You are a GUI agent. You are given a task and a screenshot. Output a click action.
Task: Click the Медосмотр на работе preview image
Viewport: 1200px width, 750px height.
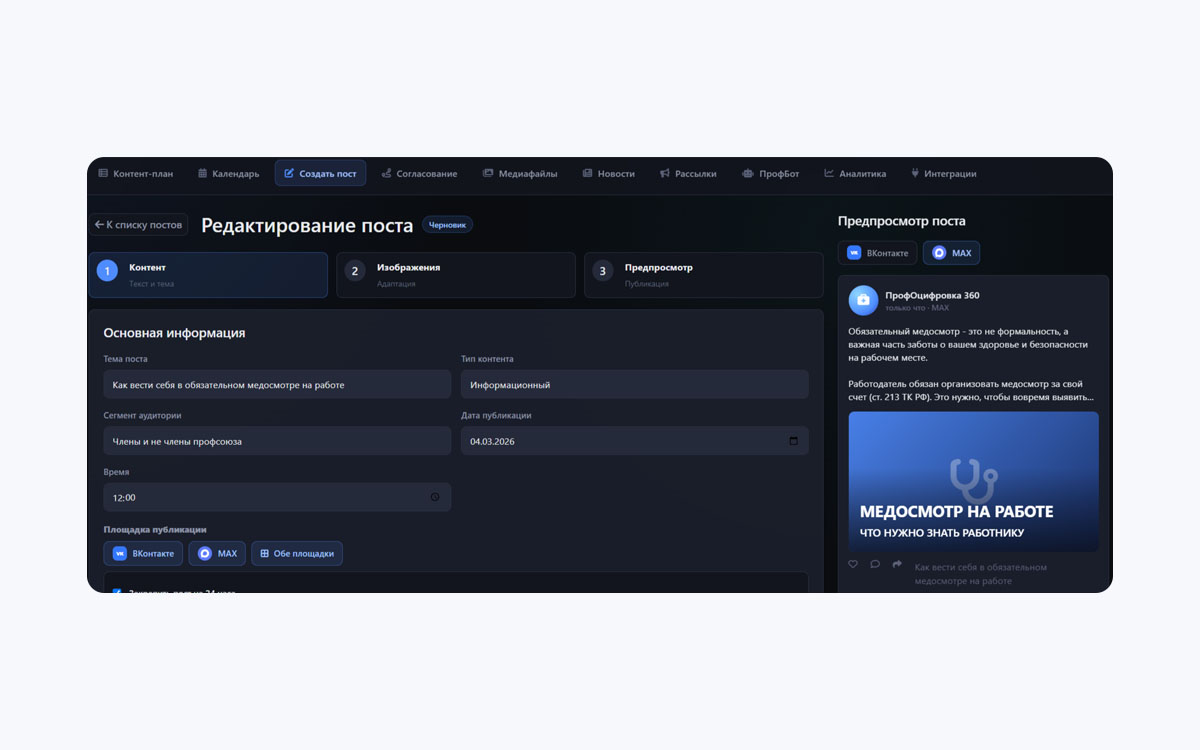click(x=974, y=481)
